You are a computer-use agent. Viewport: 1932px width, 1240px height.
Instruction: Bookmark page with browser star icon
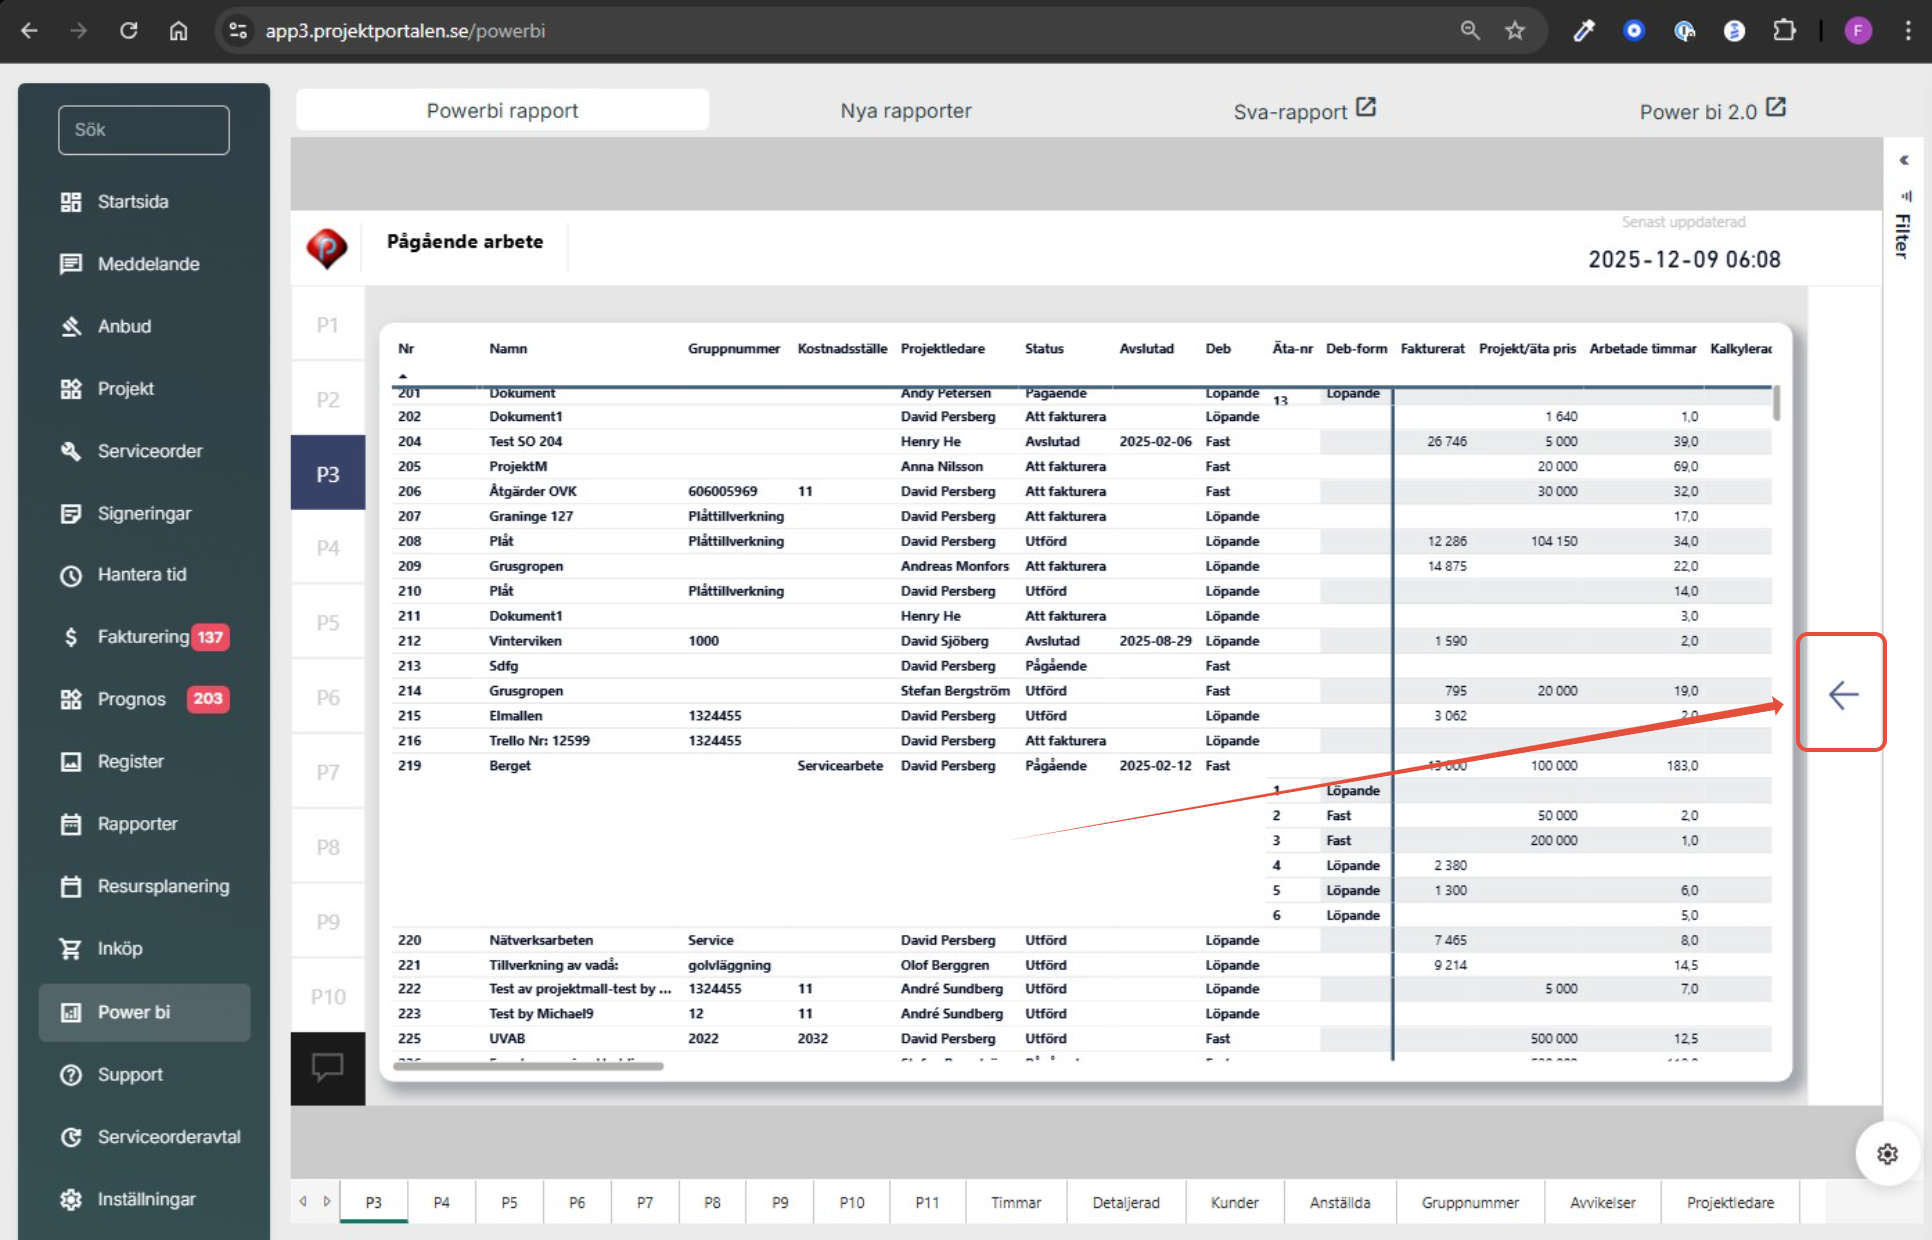pos(1515,31)
